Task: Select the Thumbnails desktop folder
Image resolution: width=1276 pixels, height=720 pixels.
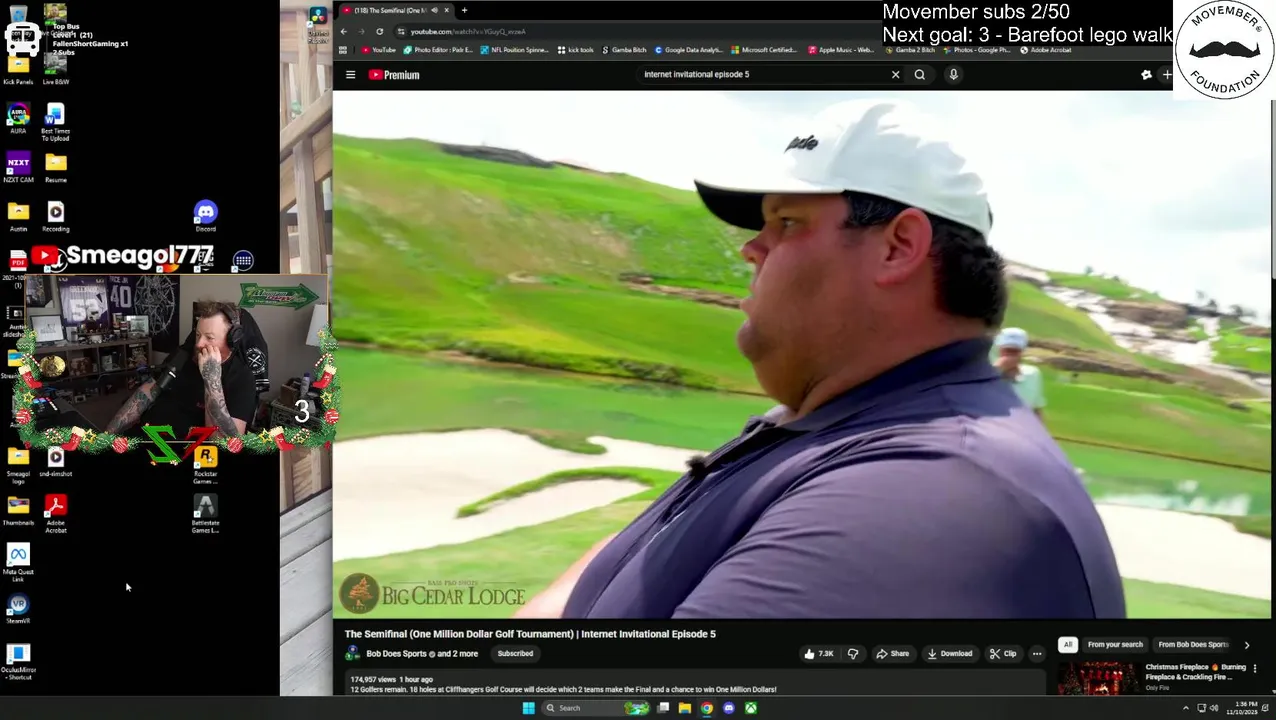Action: click(x=18, y=511)
